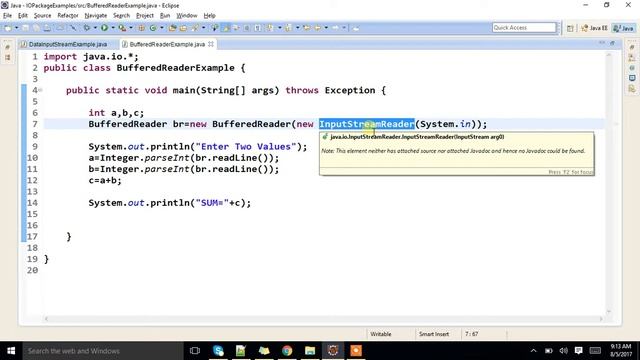Click the 7 : 67 cursor position status
The height and width of the screenshot is (360, 640).
471,334
